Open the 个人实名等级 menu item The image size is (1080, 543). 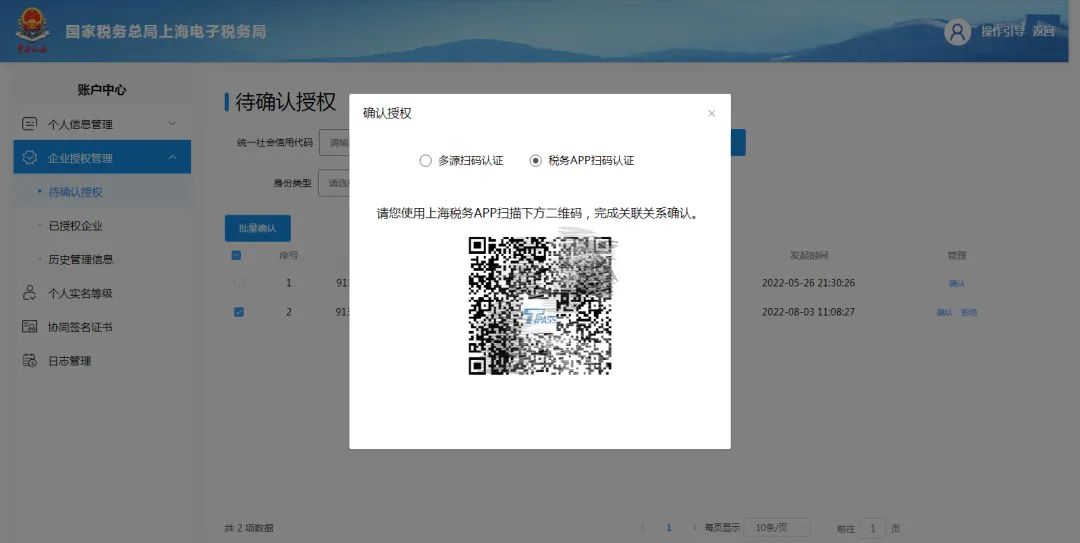pyautogui.click(x=80, y=293)
